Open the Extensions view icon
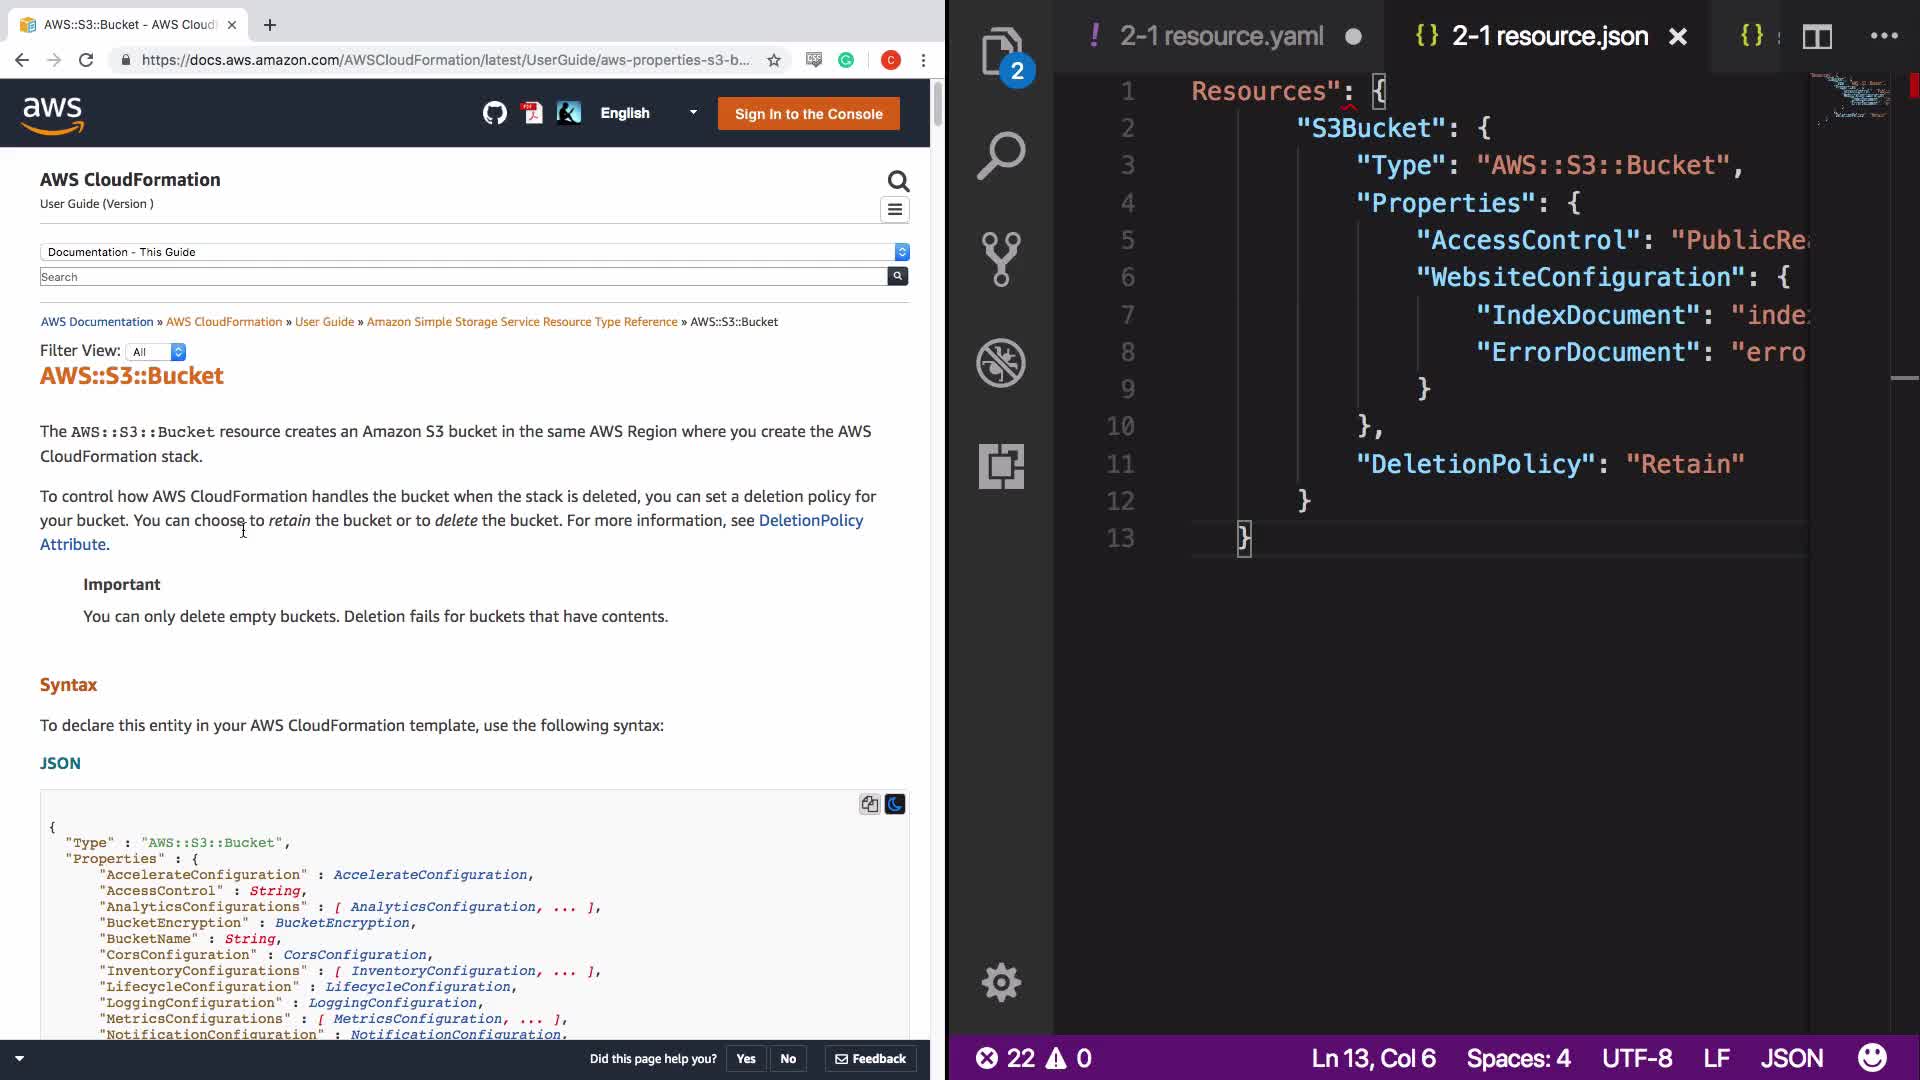1920x1080 pixels. (1001, 466)
